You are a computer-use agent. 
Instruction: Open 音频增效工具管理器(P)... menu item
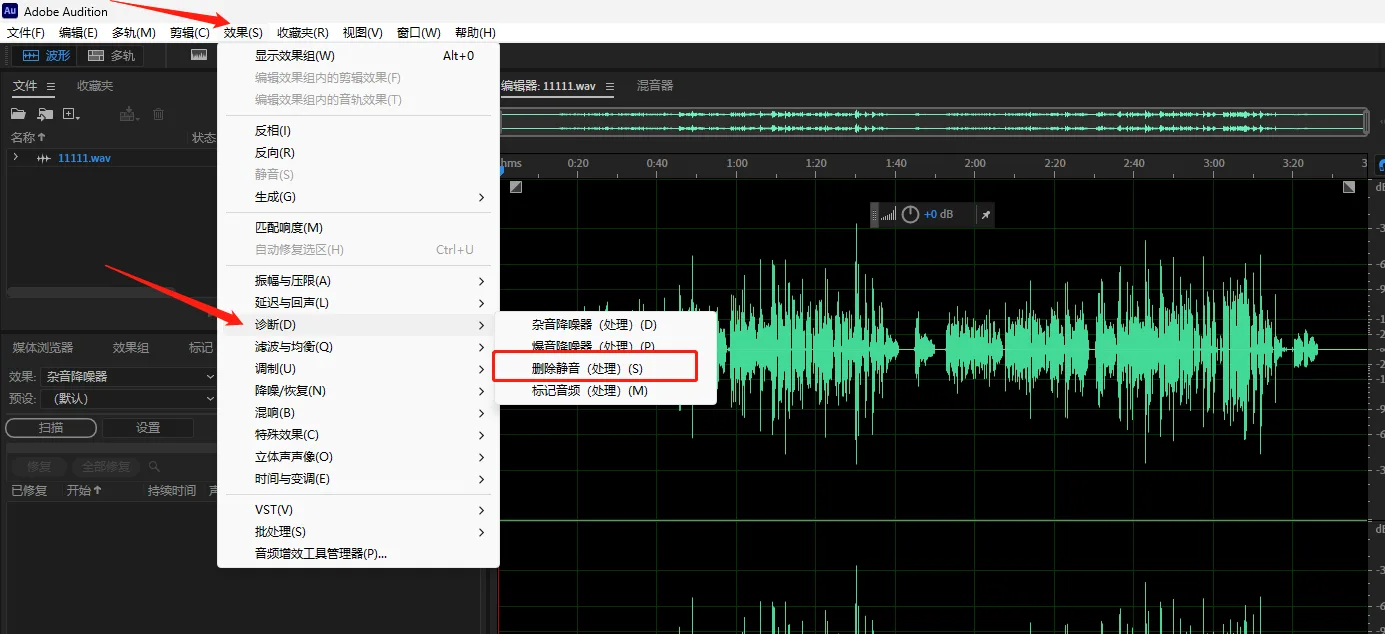coord(358,554)
